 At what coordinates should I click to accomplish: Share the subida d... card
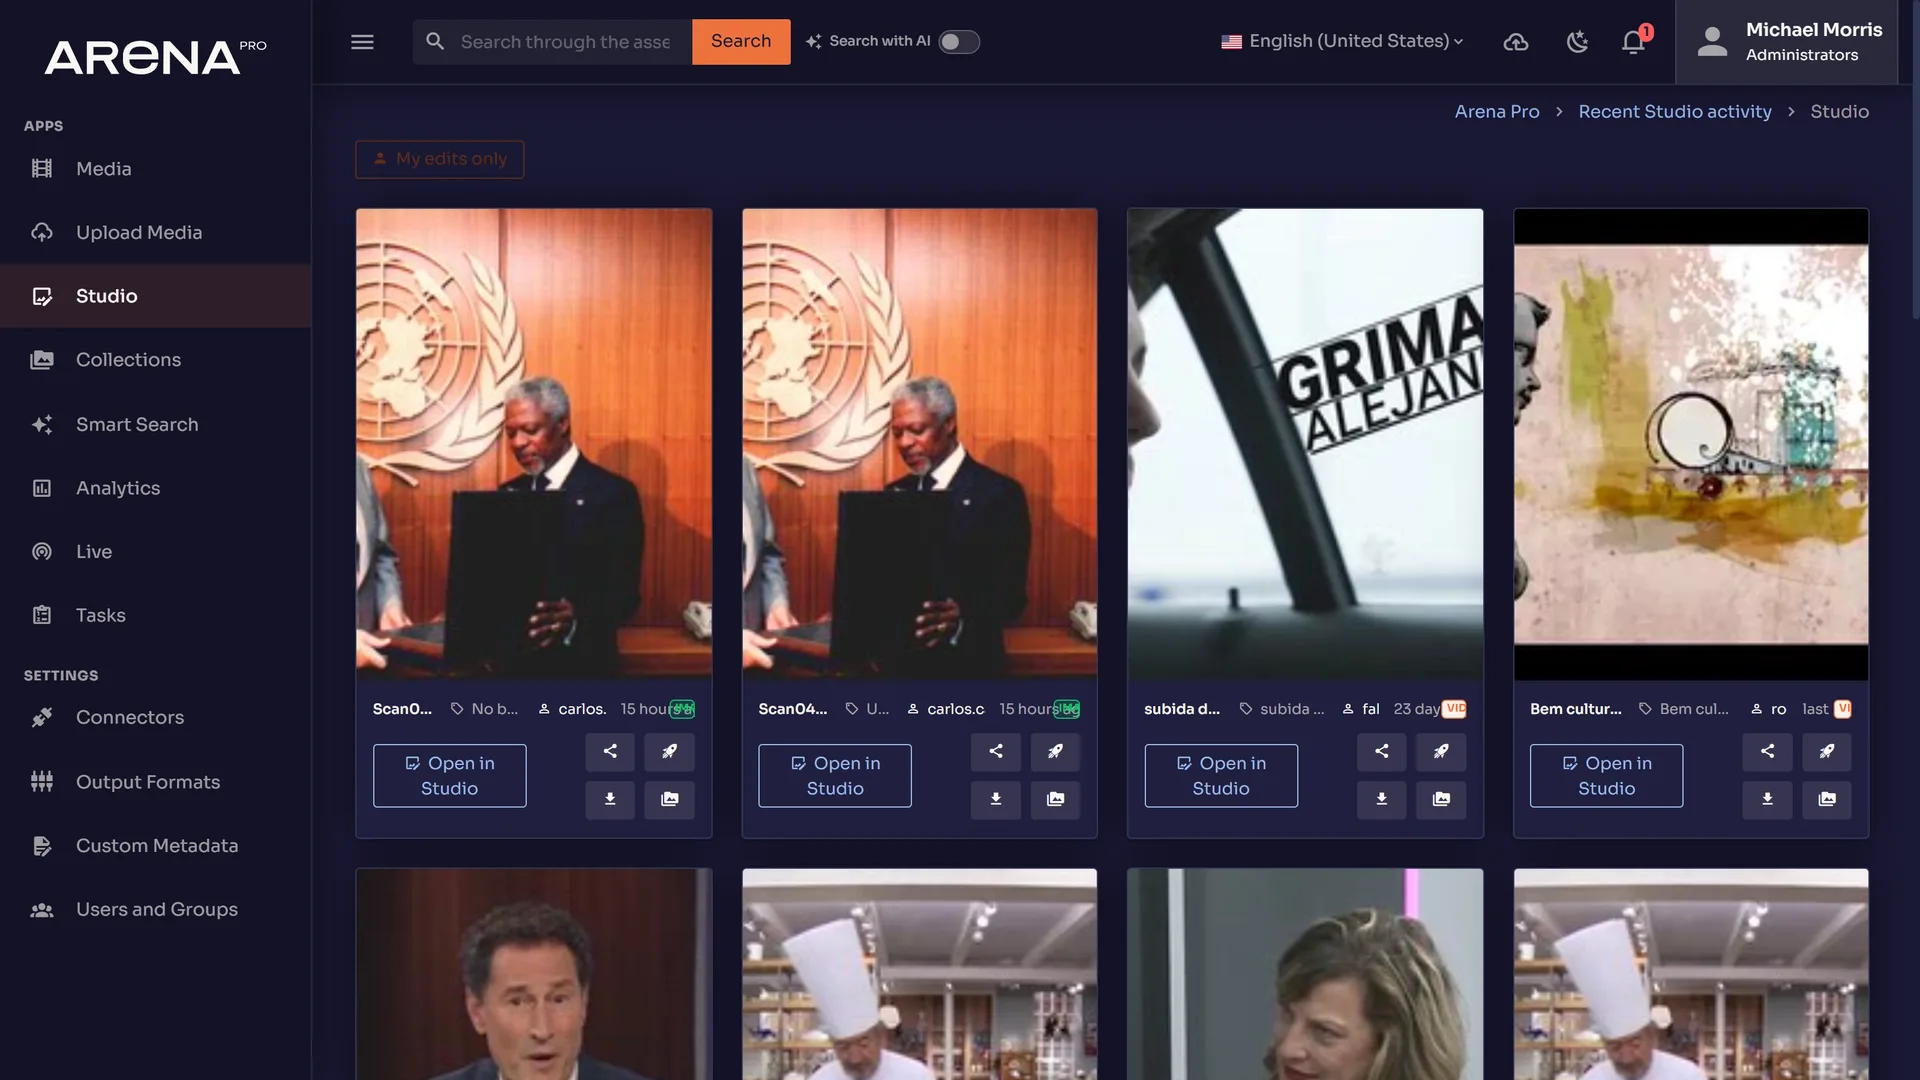tap(1382, 751)
